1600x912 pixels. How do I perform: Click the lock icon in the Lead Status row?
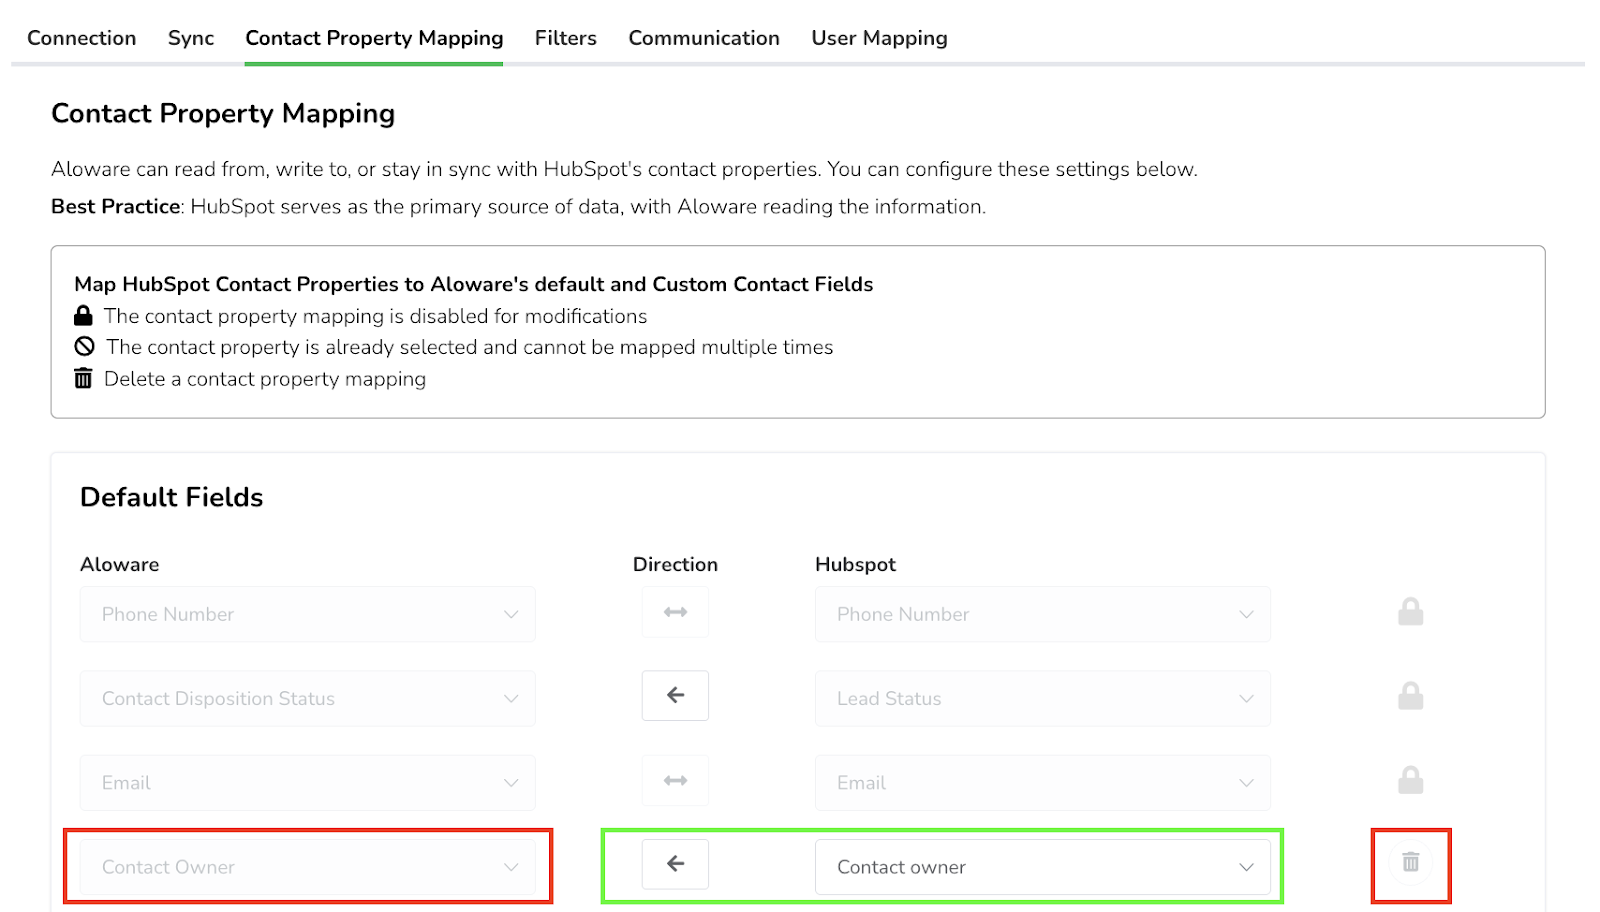tap(1411, 695)
